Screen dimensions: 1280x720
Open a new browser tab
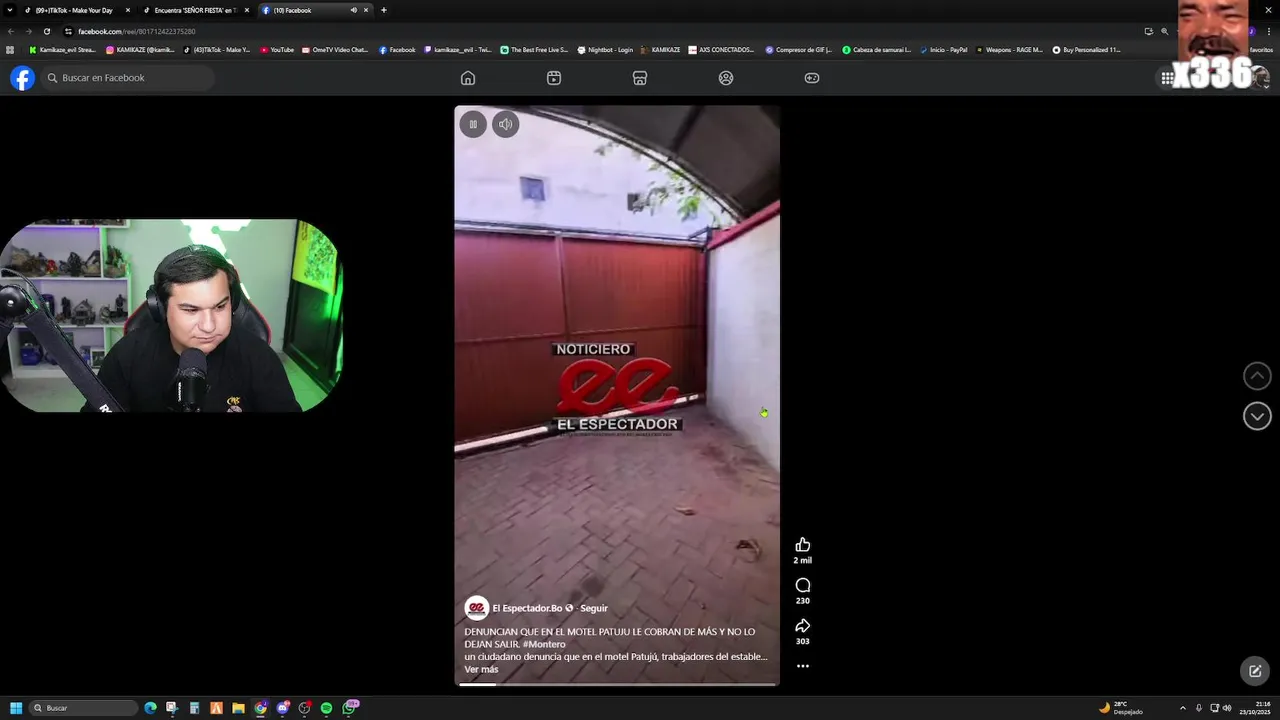384,10
